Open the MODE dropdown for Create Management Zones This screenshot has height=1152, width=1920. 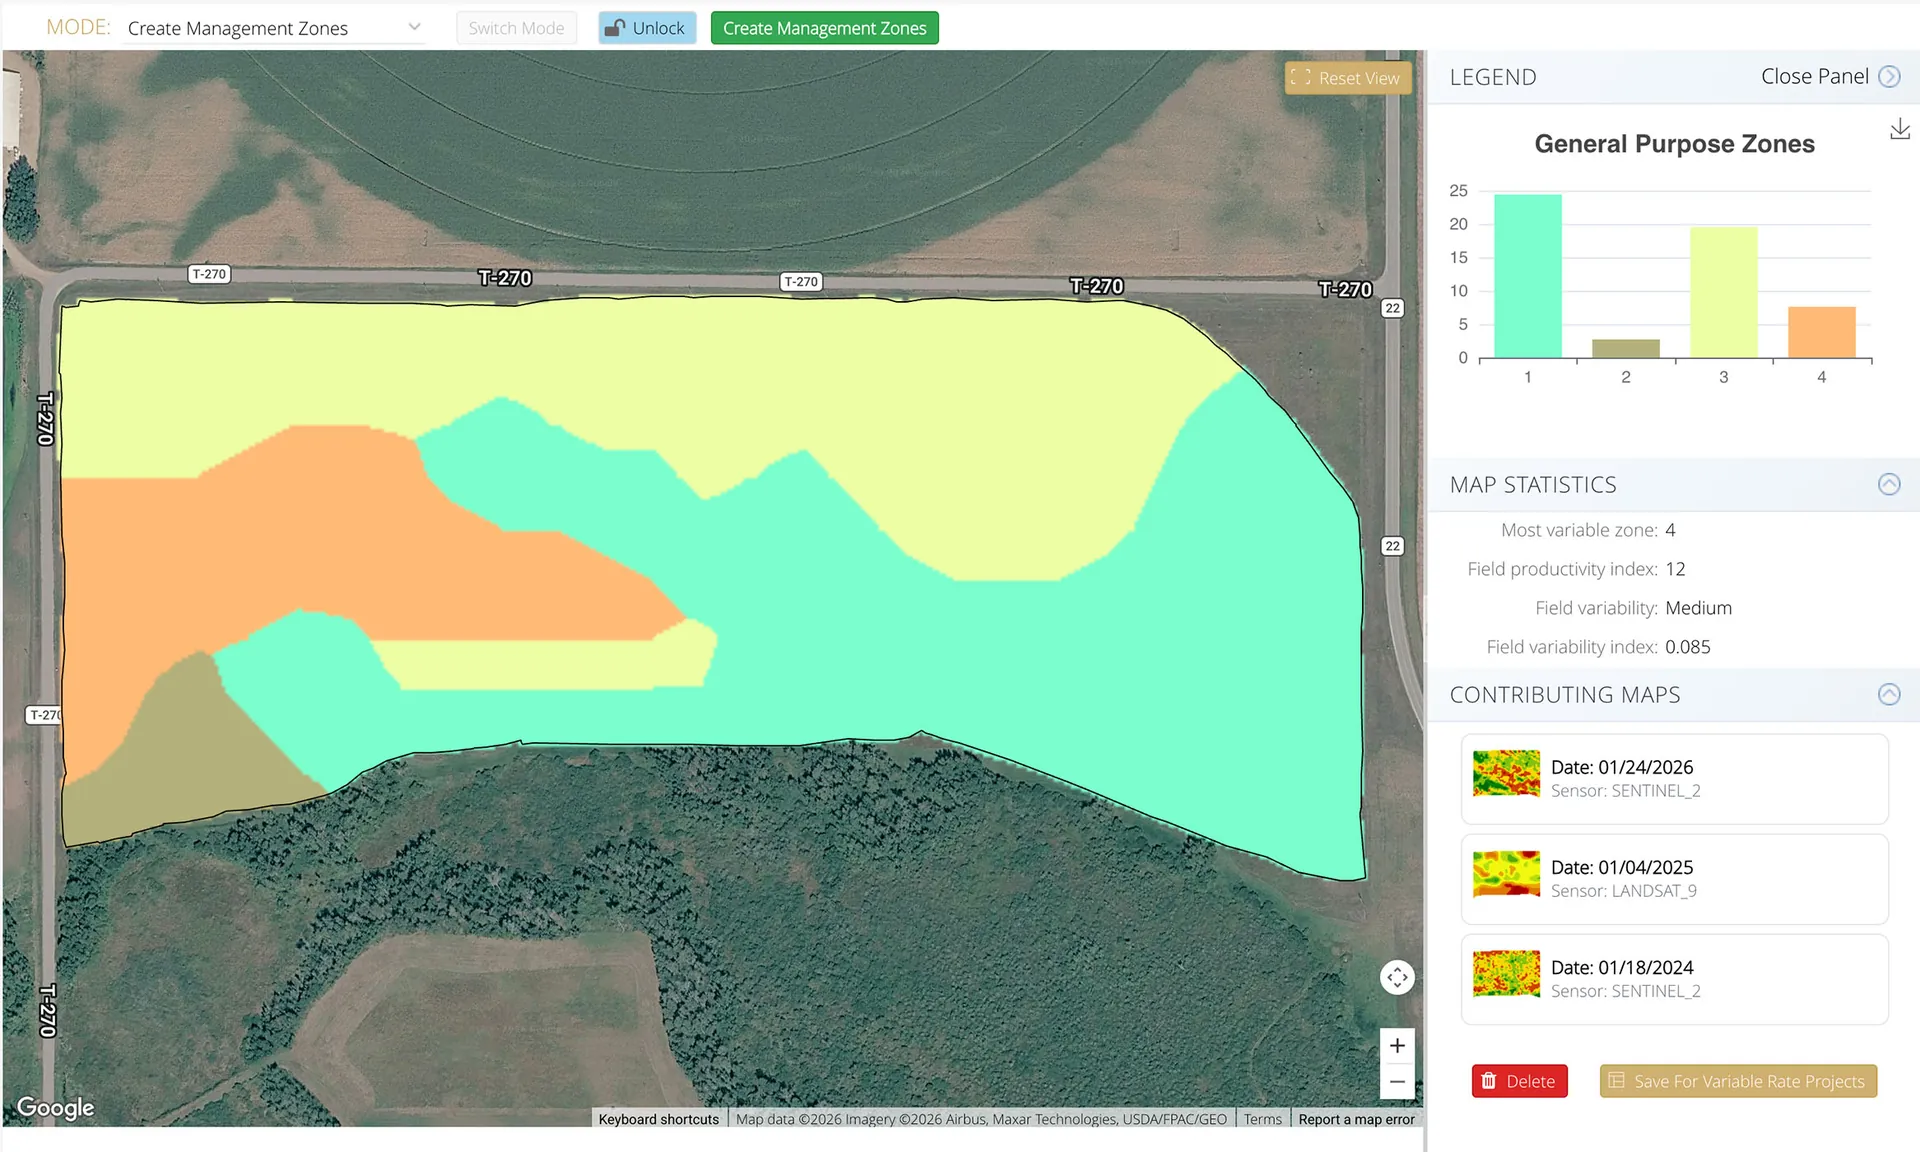(x=275, y=28)
